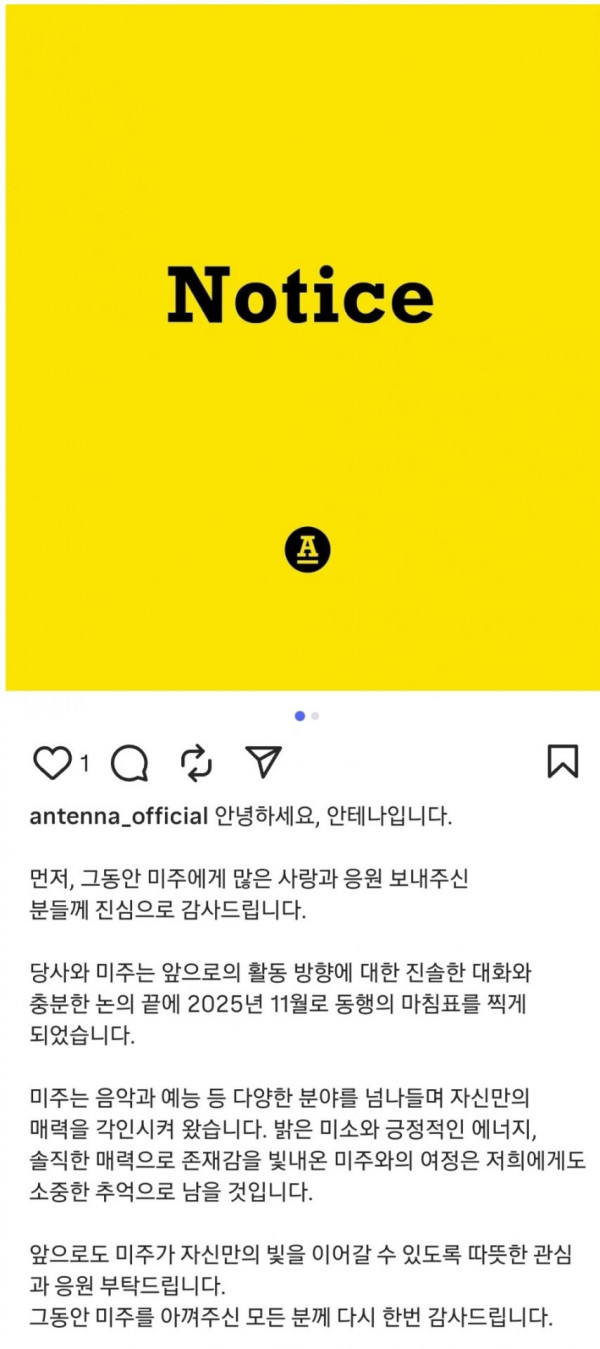View the like count number 1
600x1349 pixels.
coord(84,764)
